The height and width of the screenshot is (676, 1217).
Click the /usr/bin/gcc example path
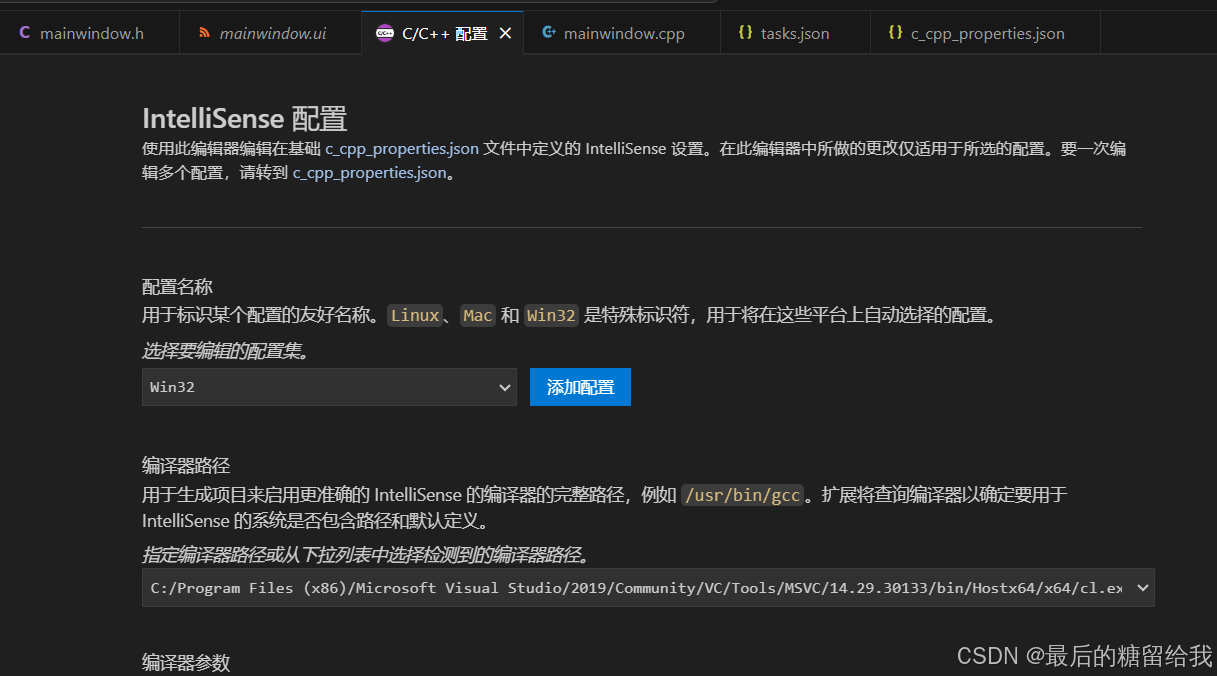[x=742, y=495]
